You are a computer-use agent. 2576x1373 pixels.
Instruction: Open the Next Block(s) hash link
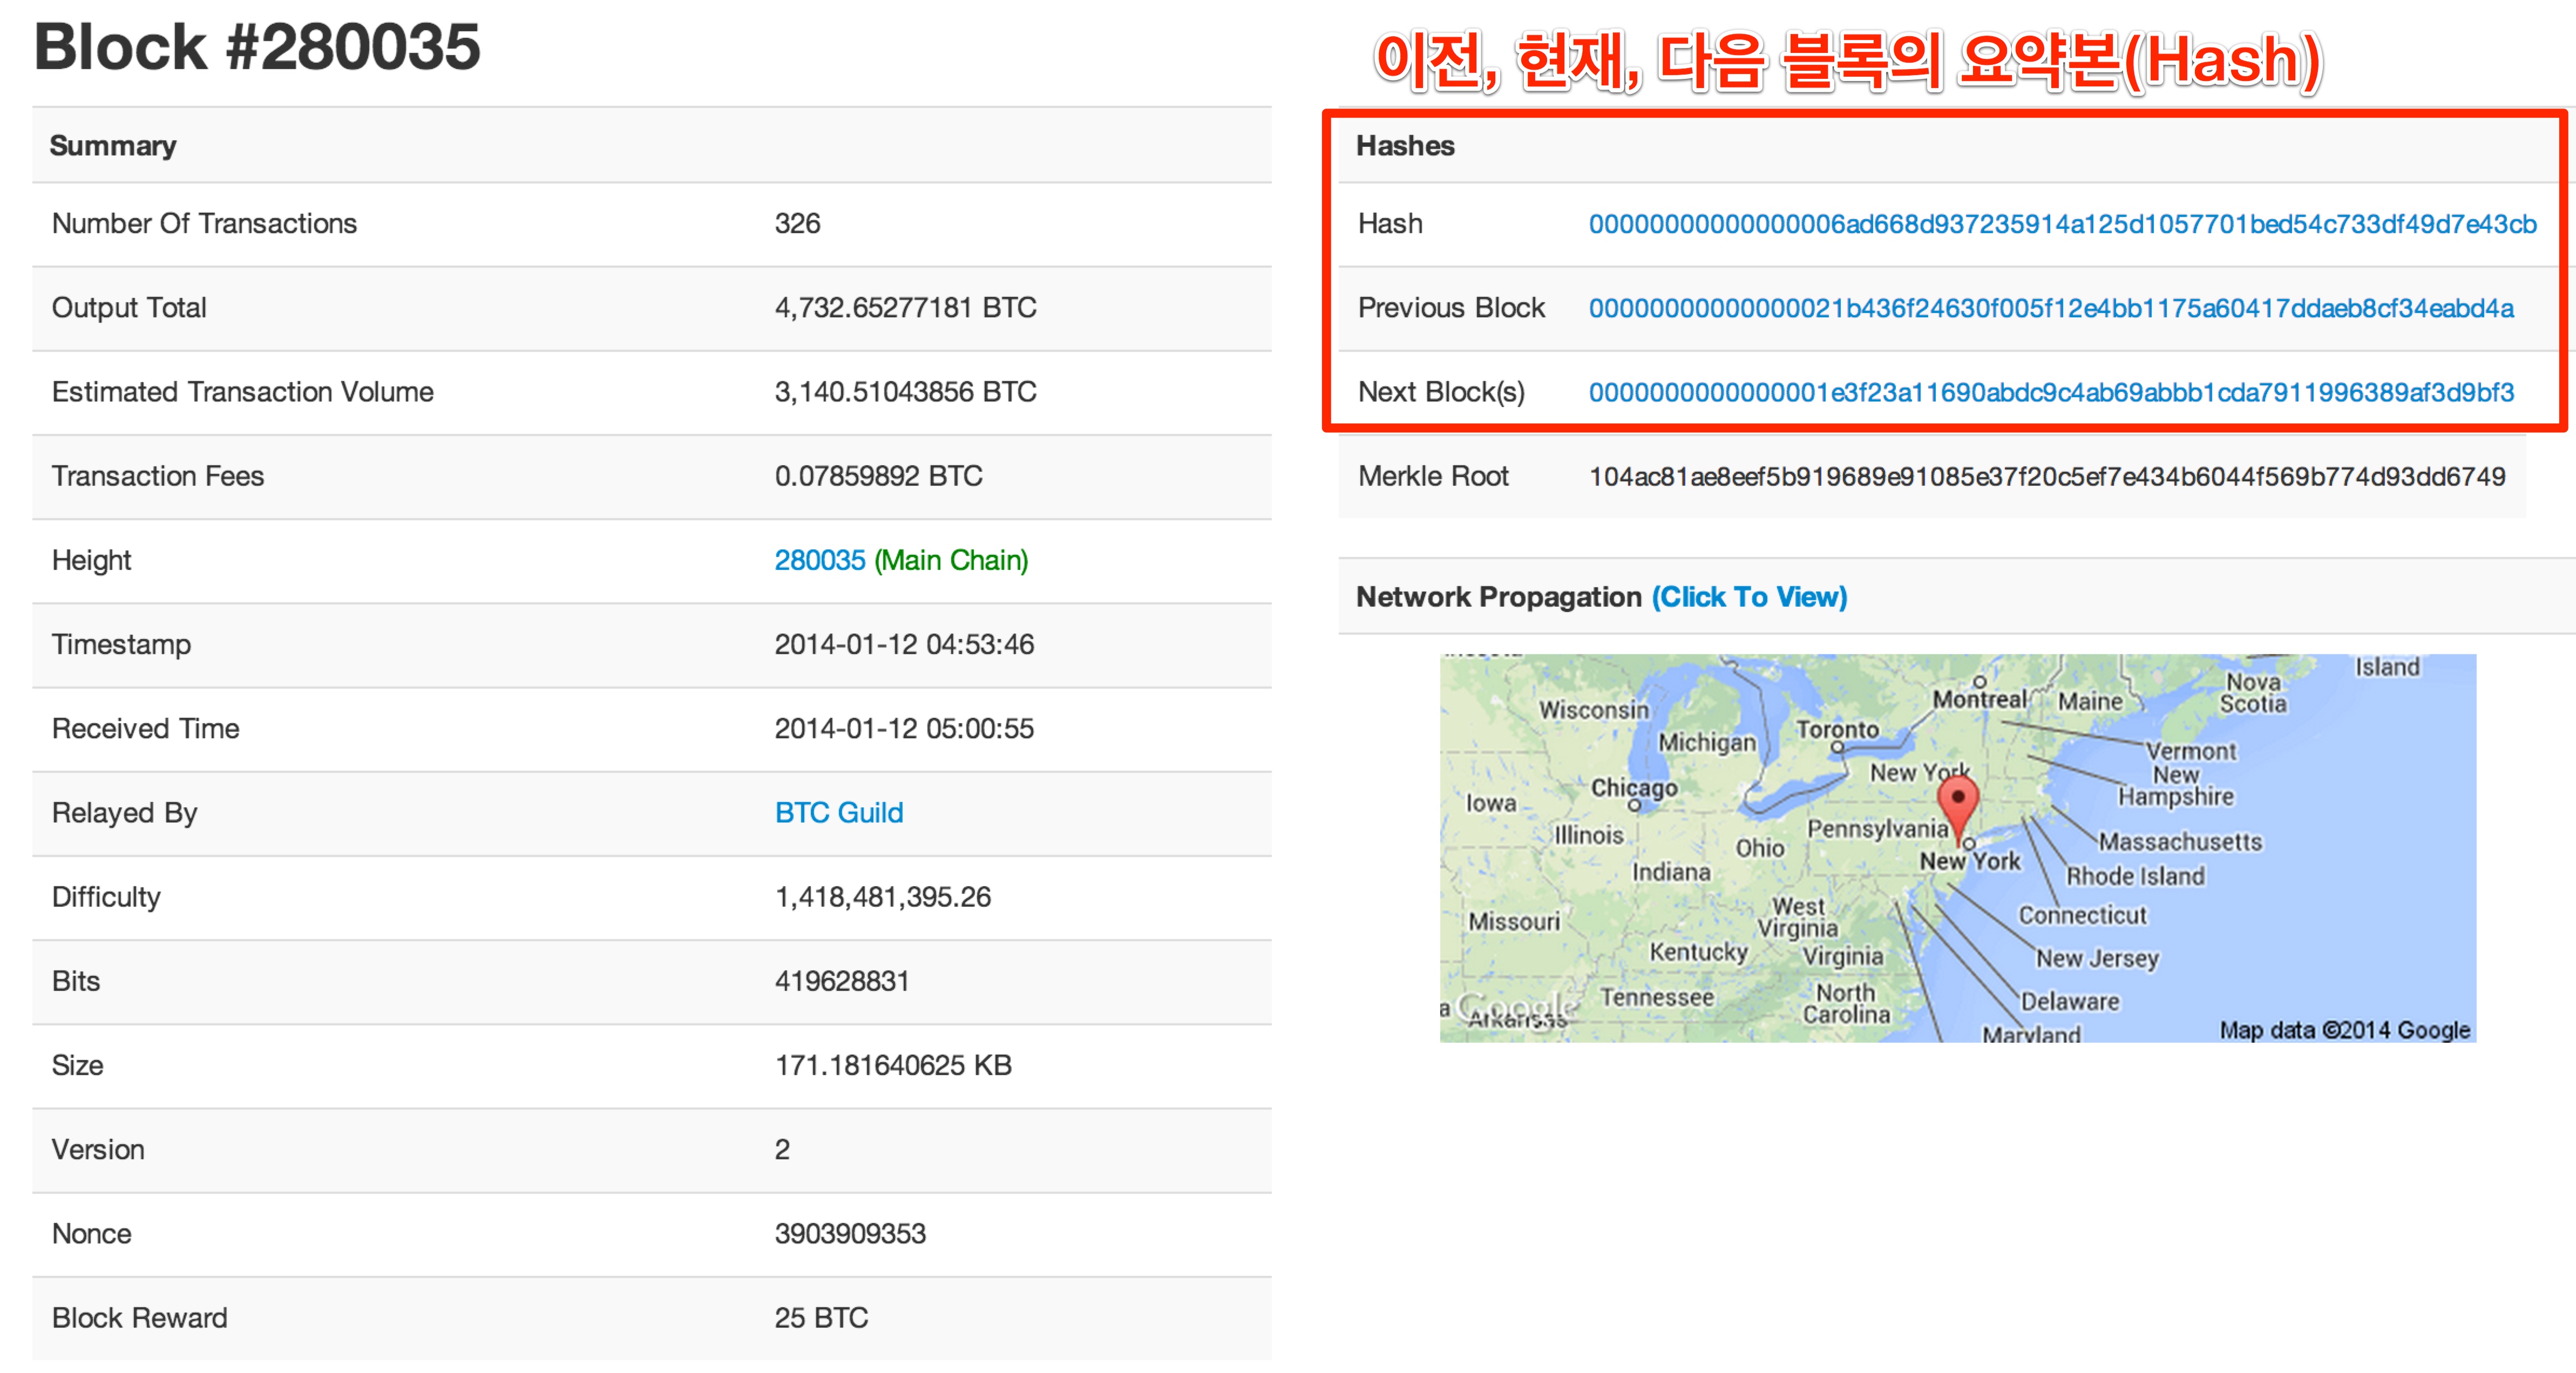2050,392
